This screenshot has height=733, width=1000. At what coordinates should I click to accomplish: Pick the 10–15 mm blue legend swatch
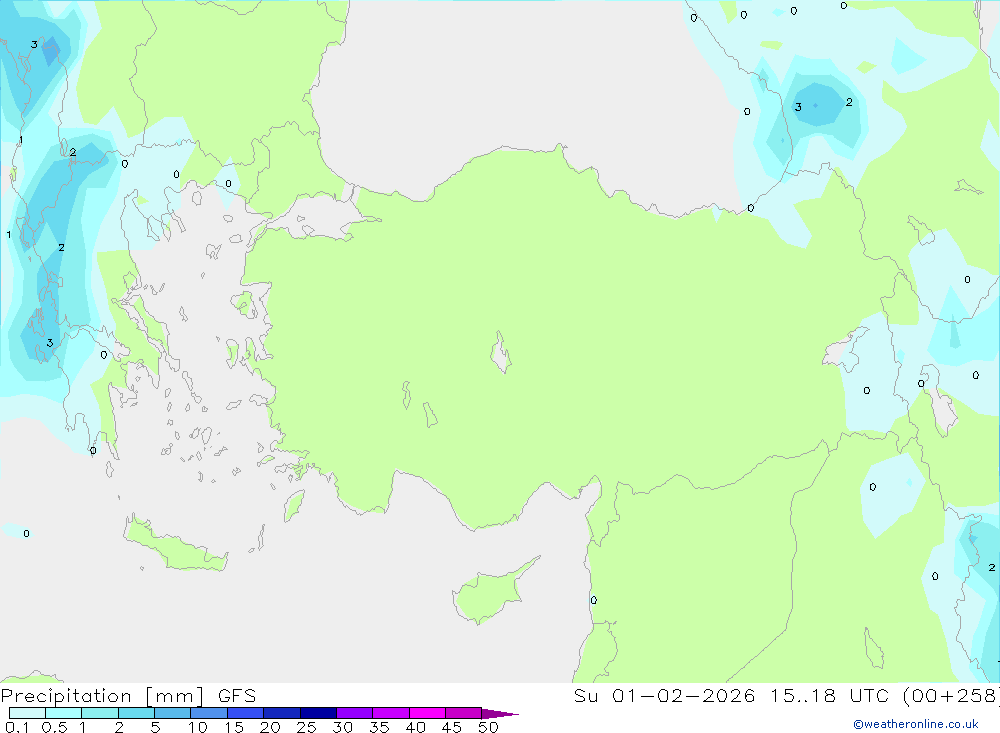click(x=209, y=713)
